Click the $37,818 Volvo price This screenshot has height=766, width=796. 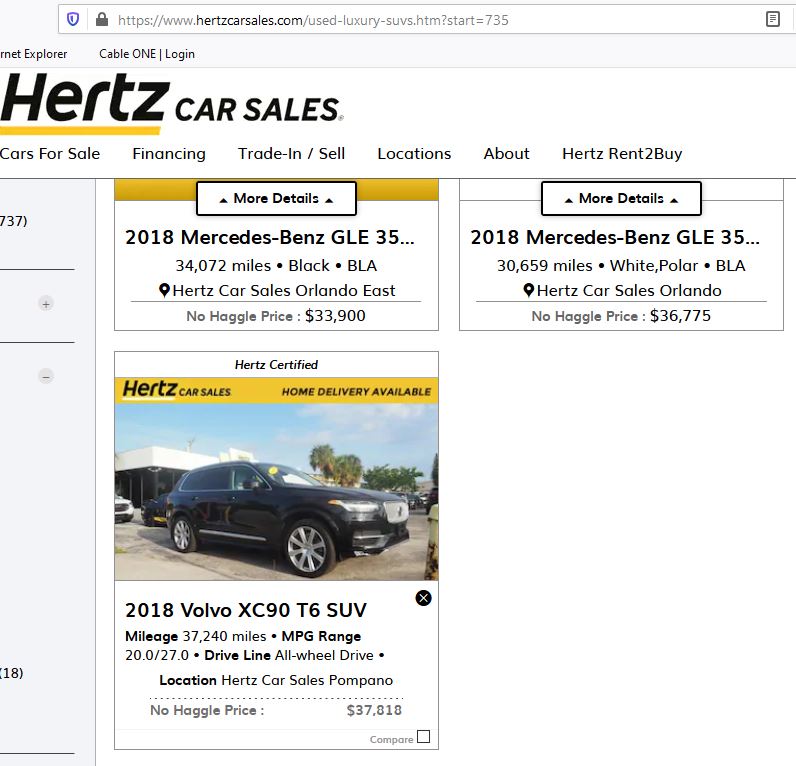(374, 710)
